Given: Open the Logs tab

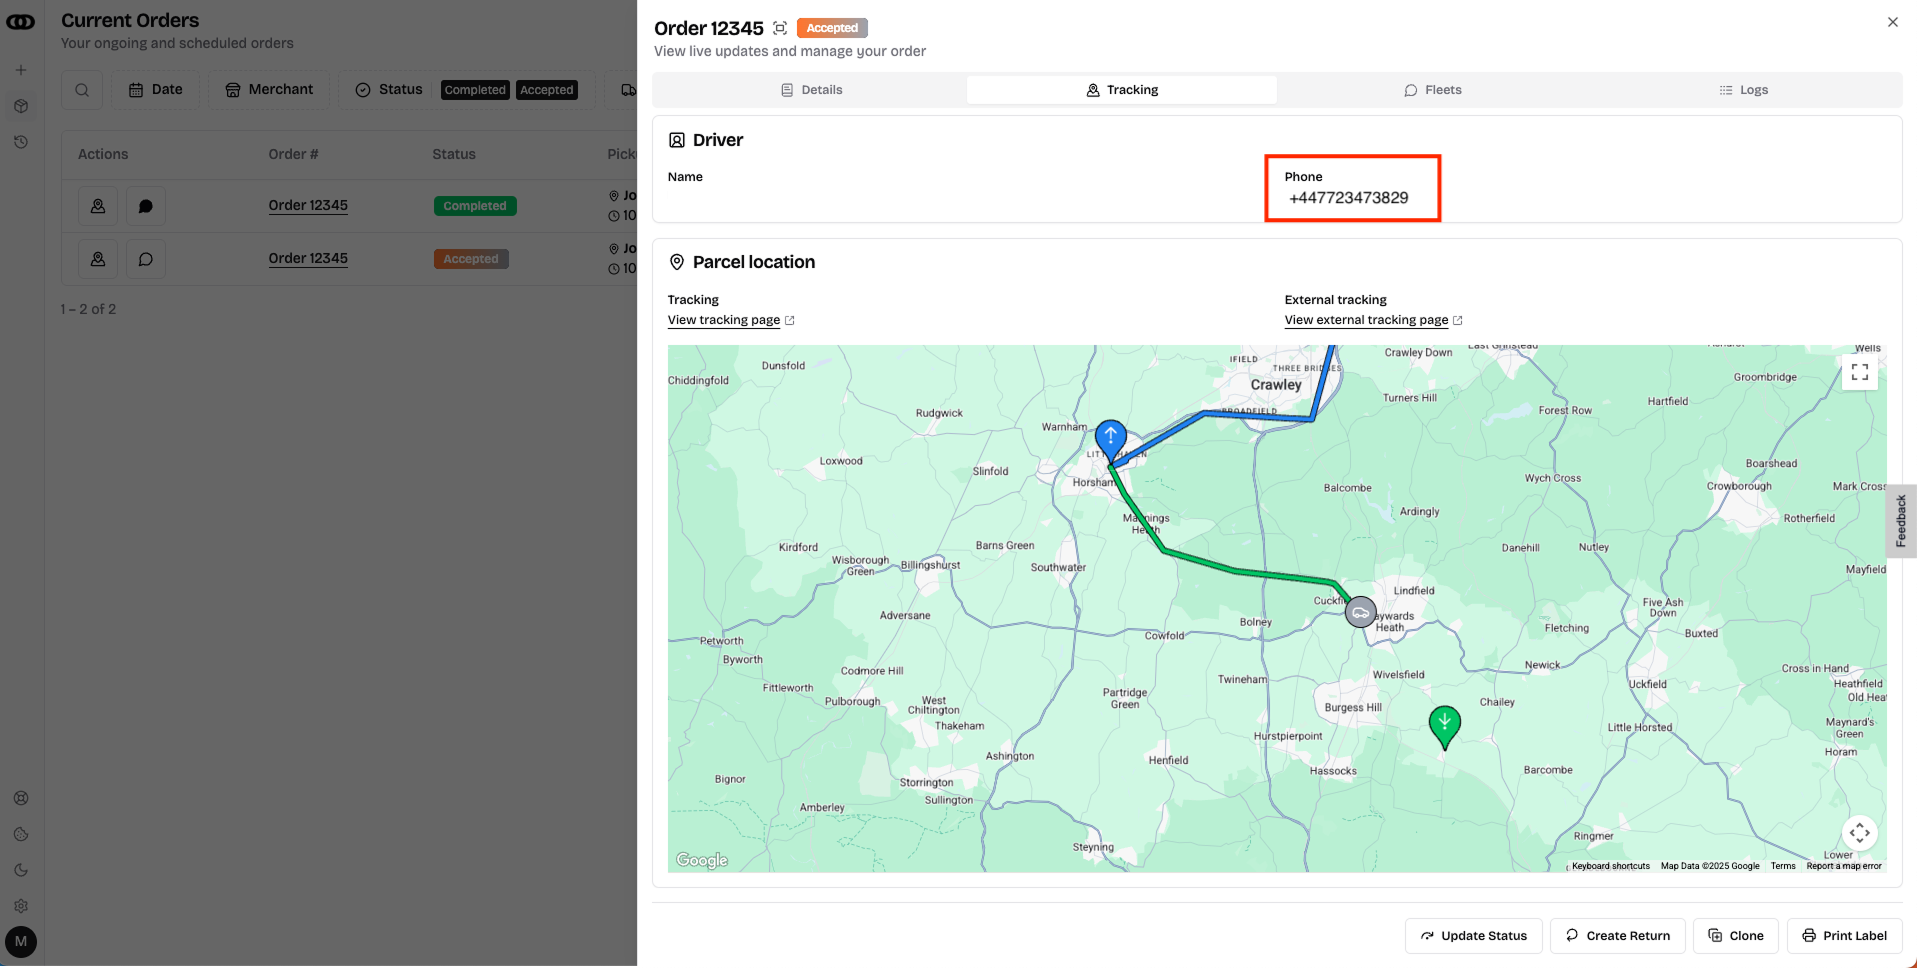Looking at the screenshot, I should point(1744,90).
